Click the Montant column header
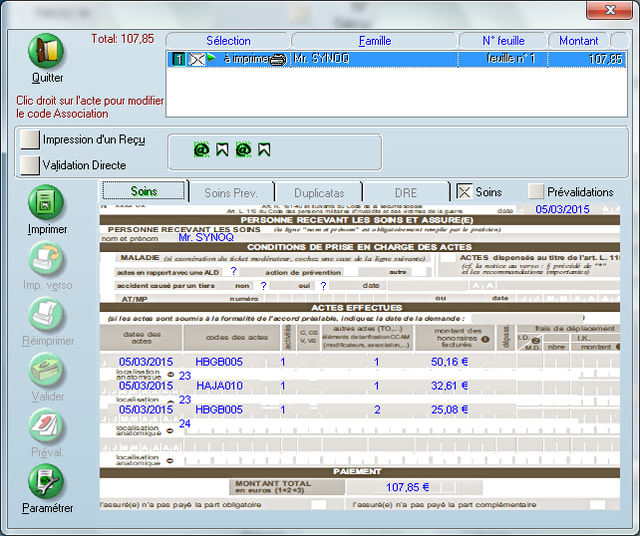 [578, 41]
